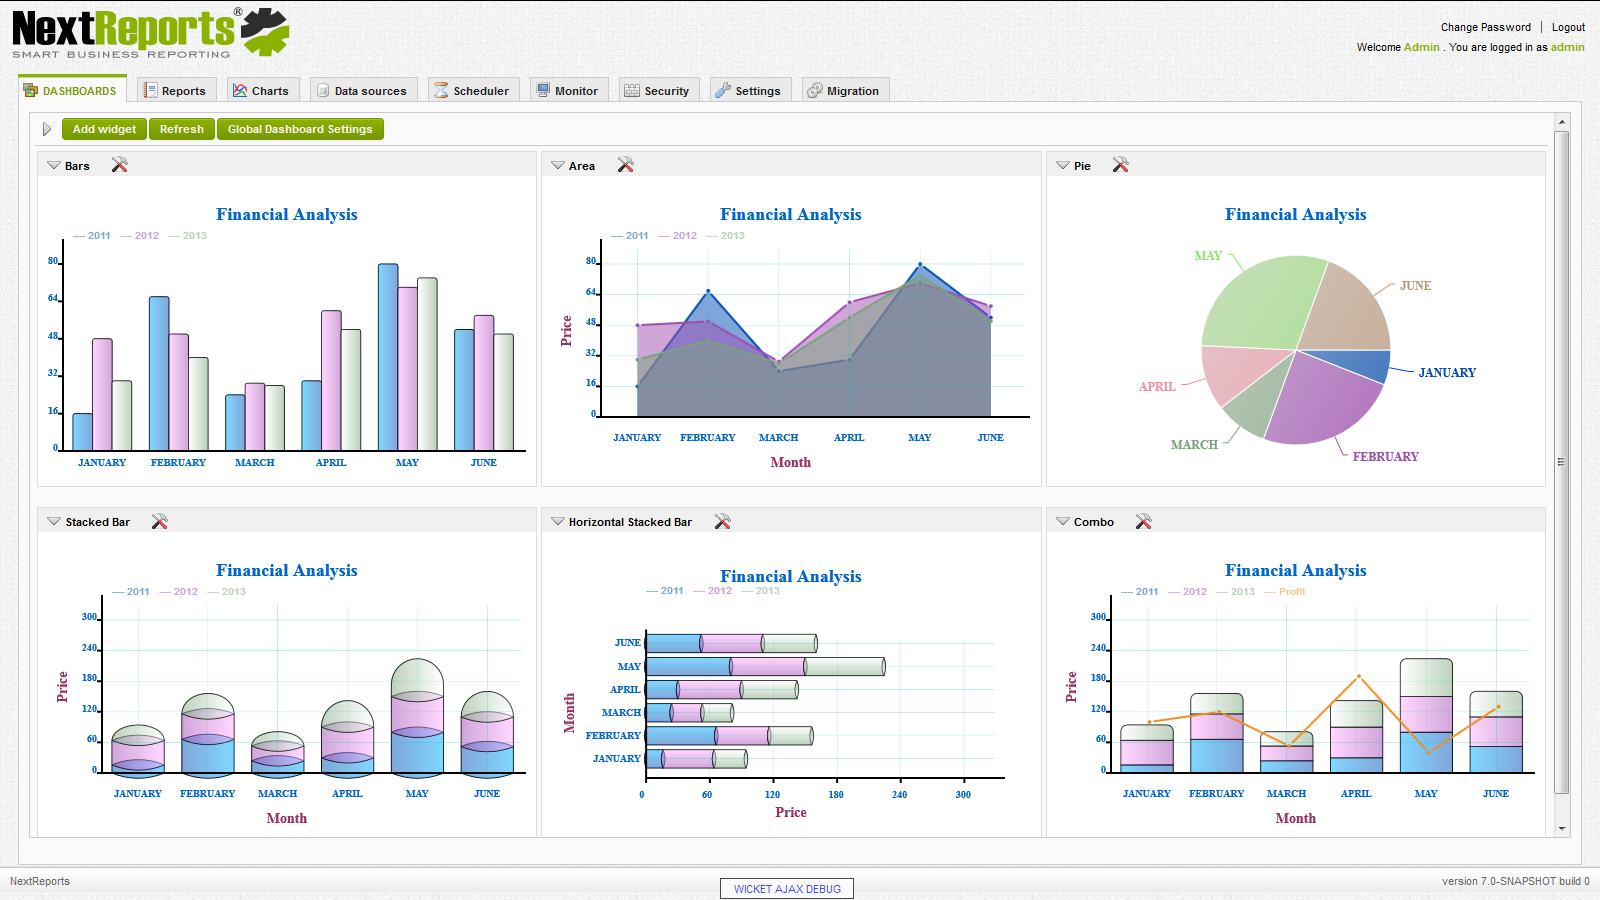Viewport: 1600px width, 900px height.
Task: Collapse the Combo widget
Action: (x=1063, y=521)
